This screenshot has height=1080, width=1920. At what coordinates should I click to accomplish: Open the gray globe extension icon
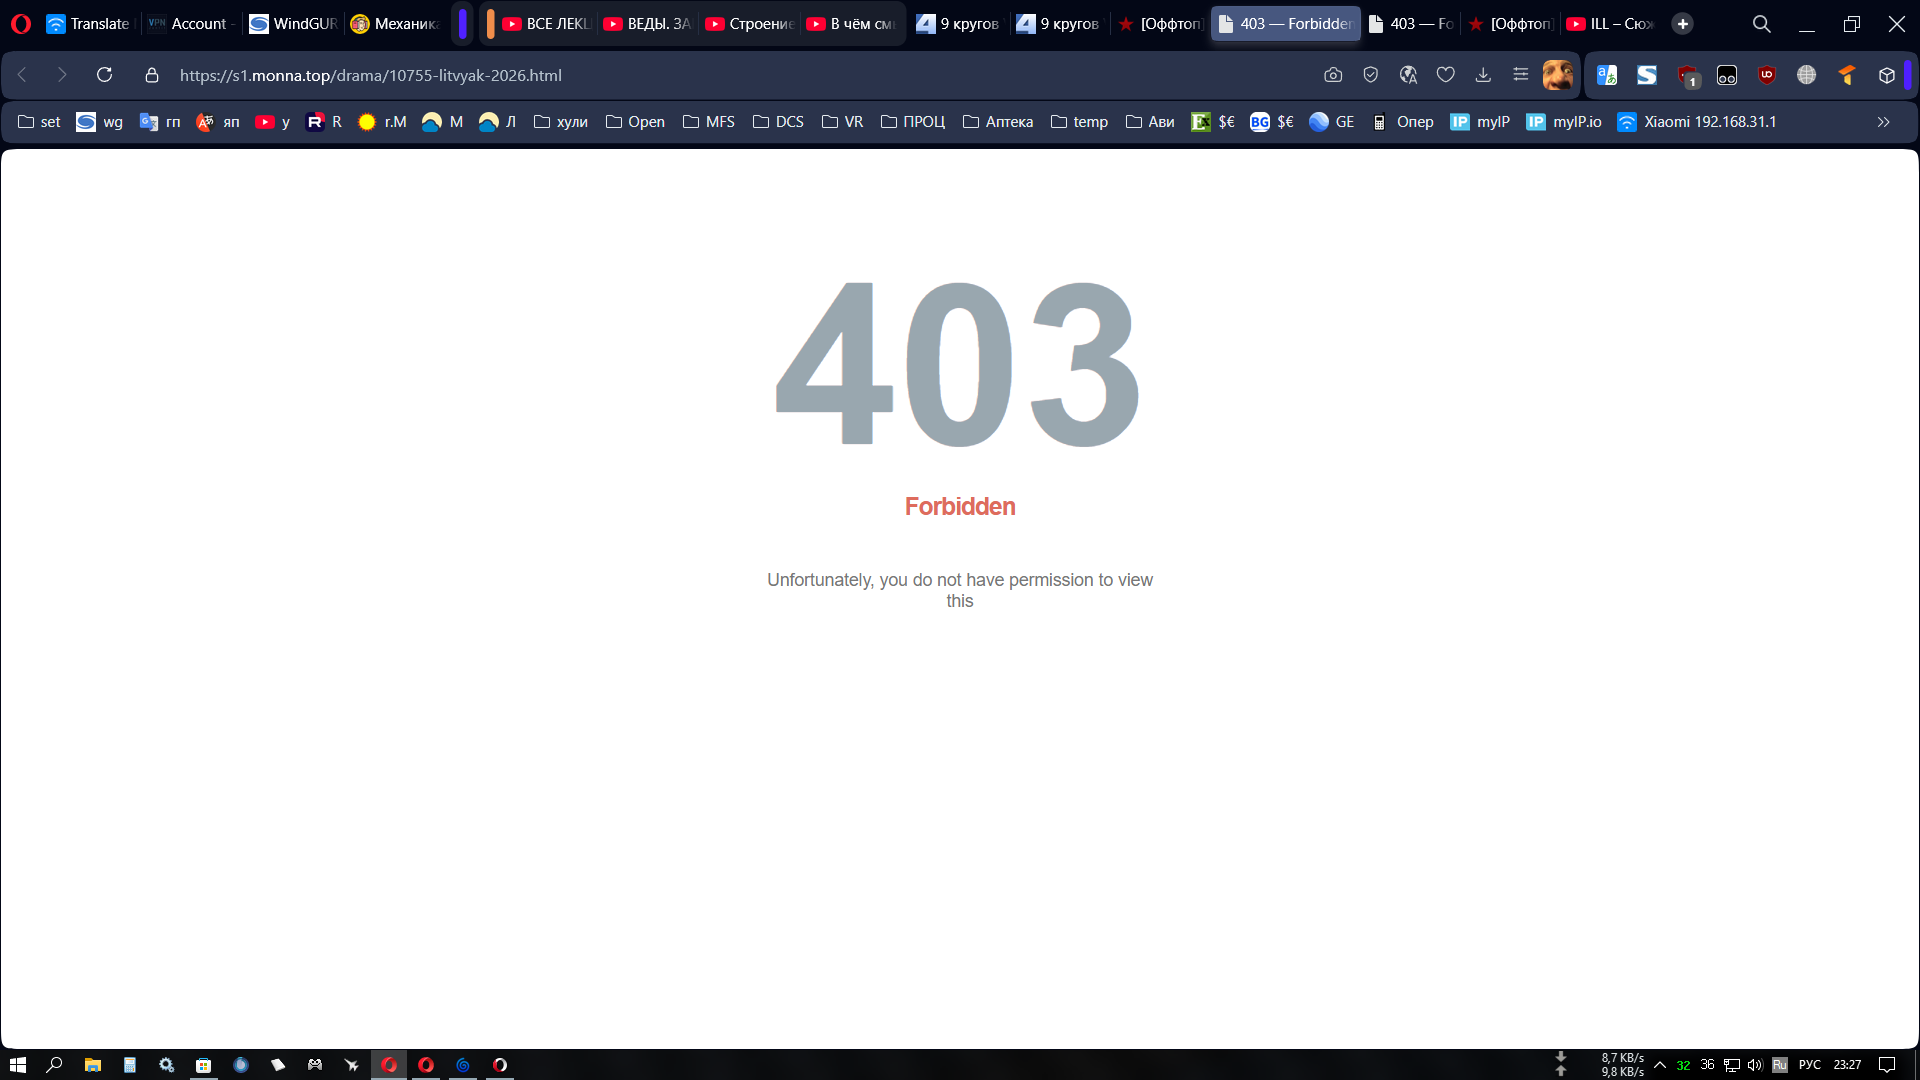(x=1806, y=75)
